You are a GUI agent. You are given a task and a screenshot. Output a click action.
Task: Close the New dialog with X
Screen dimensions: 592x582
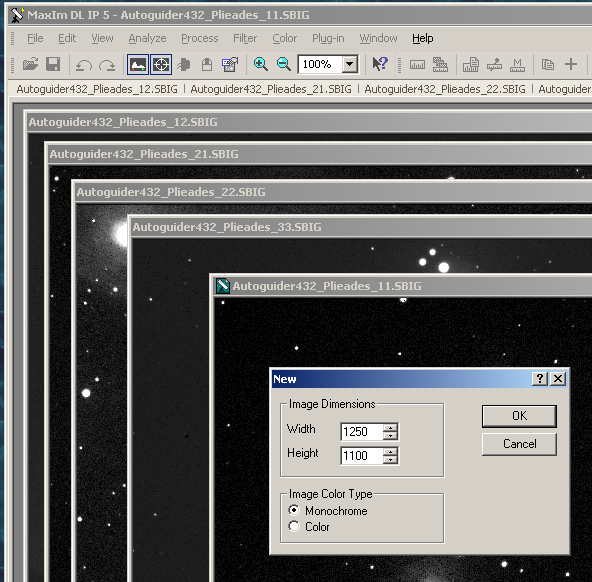tap(558, 379)
